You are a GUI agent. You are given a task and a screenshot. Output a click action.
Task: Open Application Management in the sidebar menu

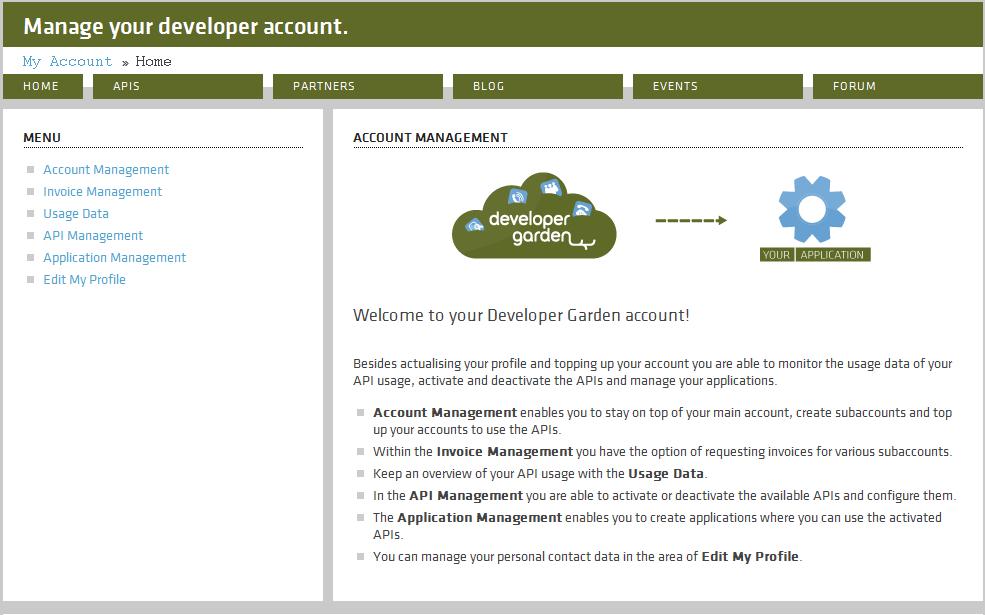(x=114, y=258)
